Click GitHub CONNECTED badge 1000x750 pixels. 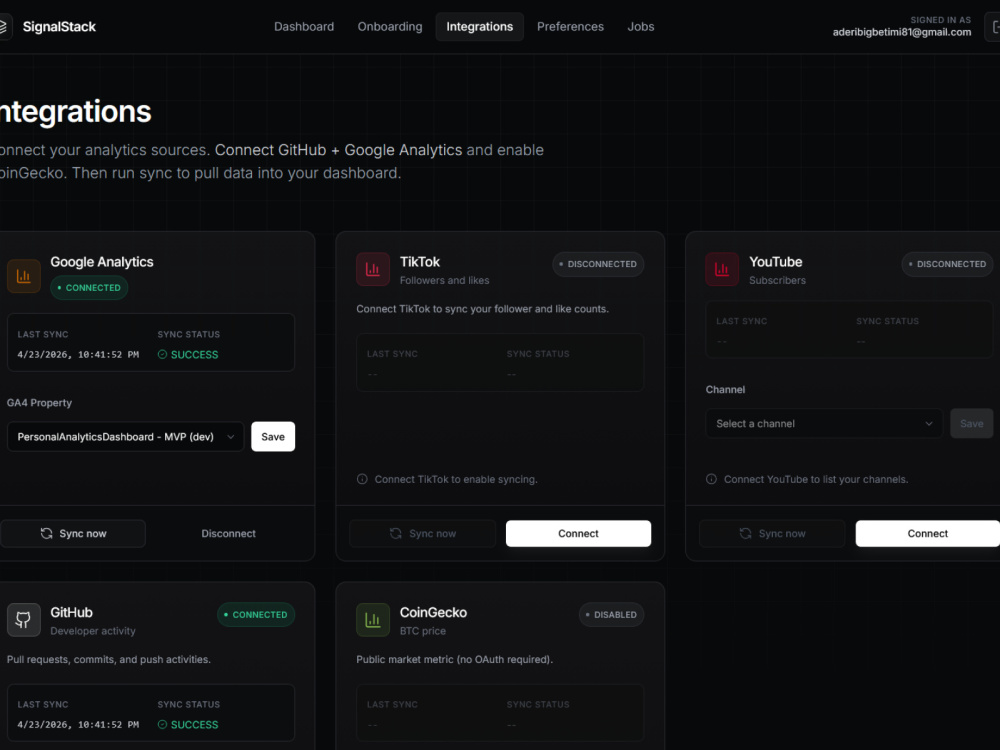click(256, 615)
